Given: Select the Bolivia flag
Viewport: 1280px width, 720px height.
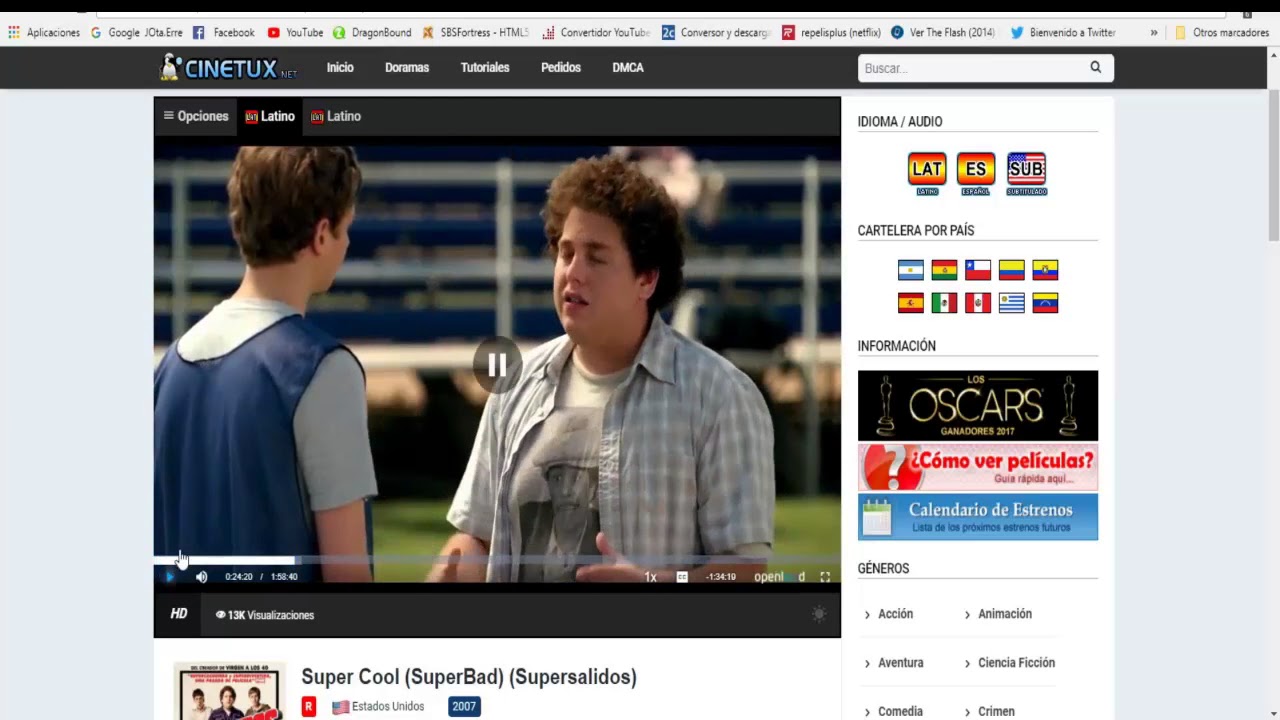Looking at the screenshot, I should tap(944, 270).
